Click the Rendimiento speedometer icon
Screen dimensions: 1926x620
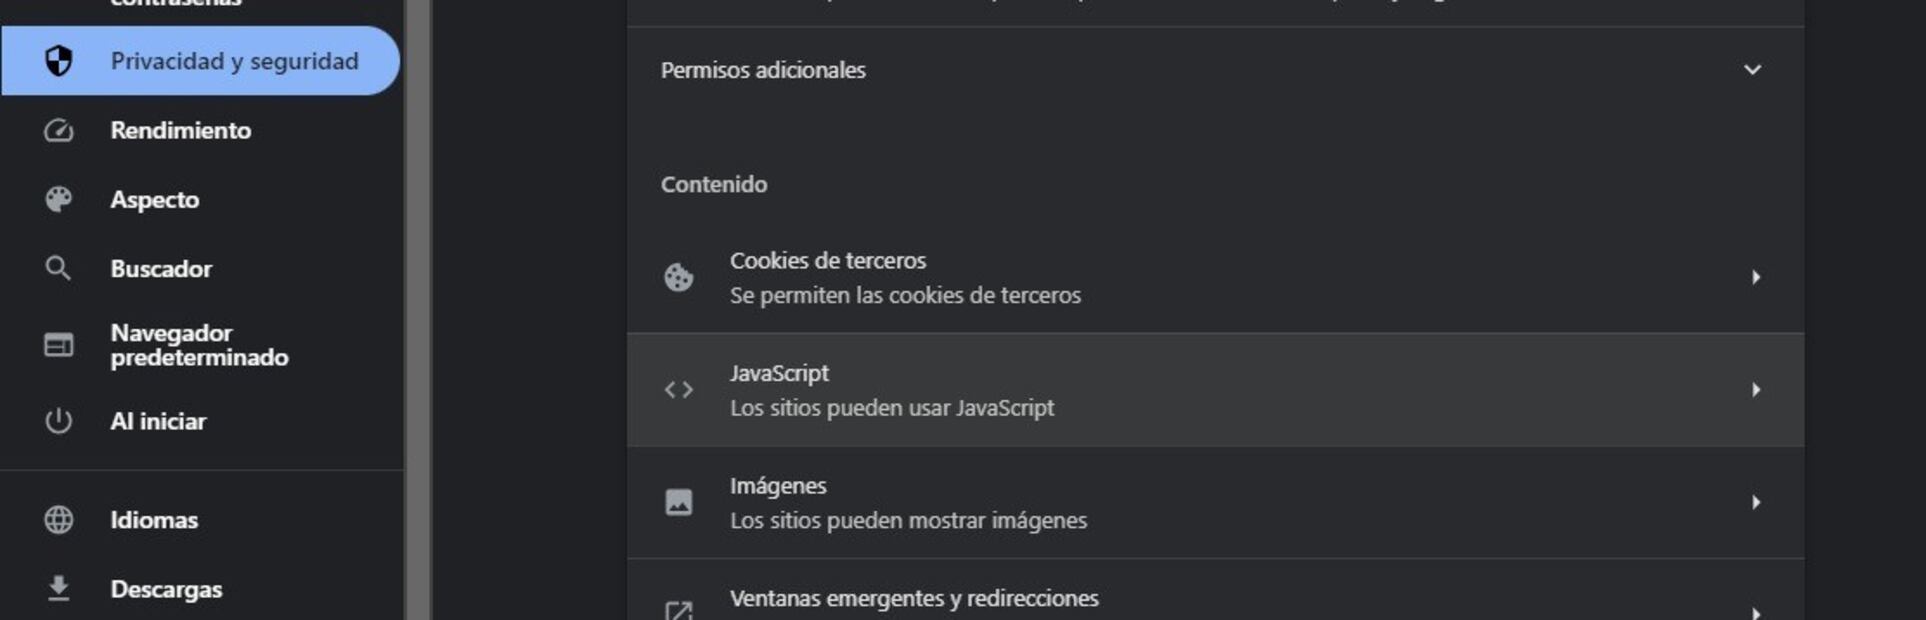pos(59,131)
